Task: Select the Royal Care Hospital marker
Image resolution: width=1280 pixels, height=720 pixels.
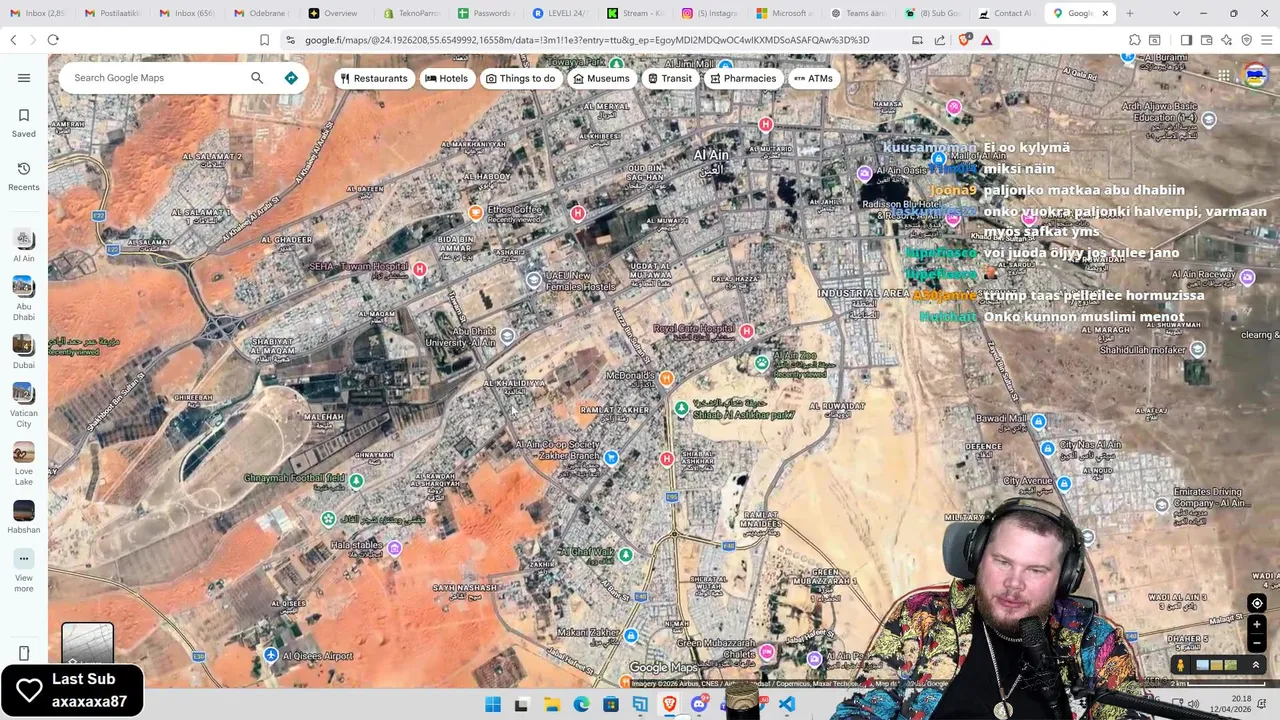Action: (746, 331)
